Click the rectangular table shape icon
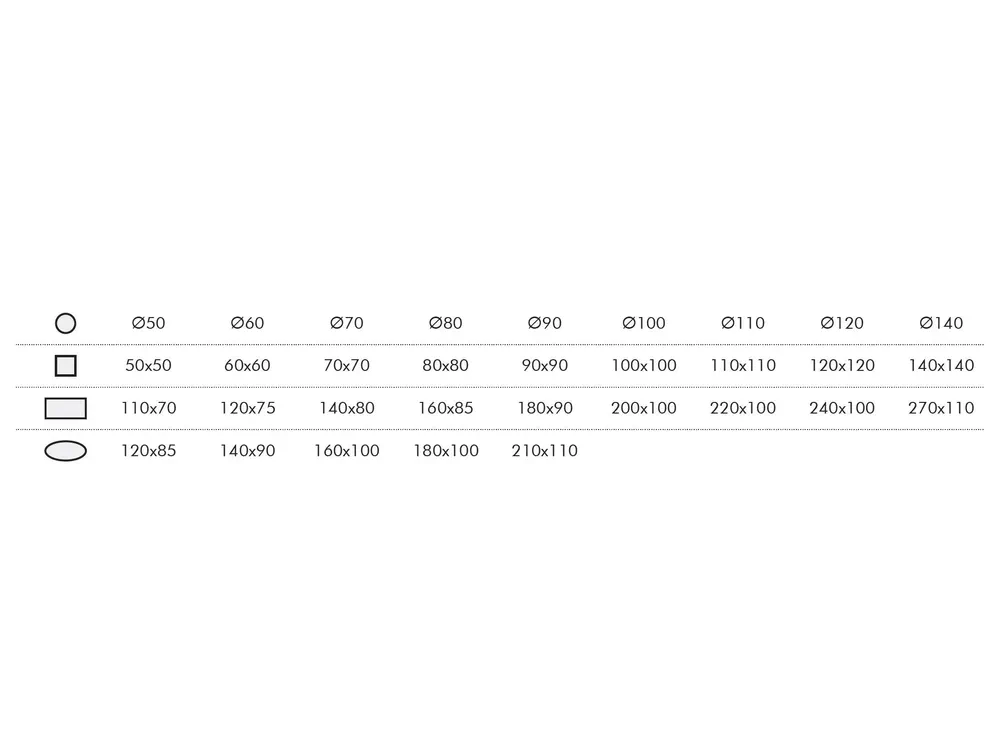The image size is (1000, 750). pos(66,408)
